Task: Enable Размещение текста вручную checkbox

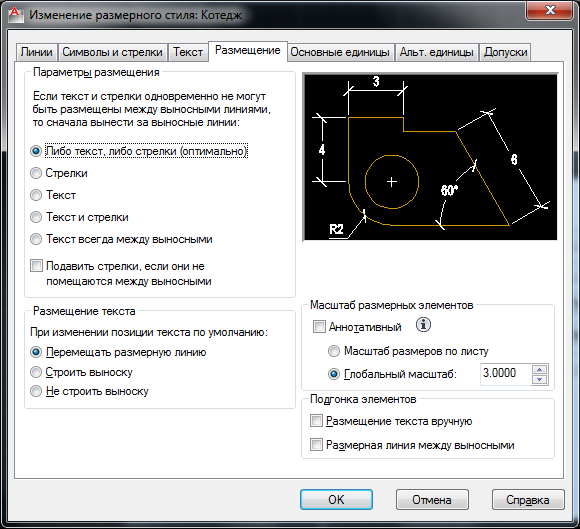Action: coord(316,421)
